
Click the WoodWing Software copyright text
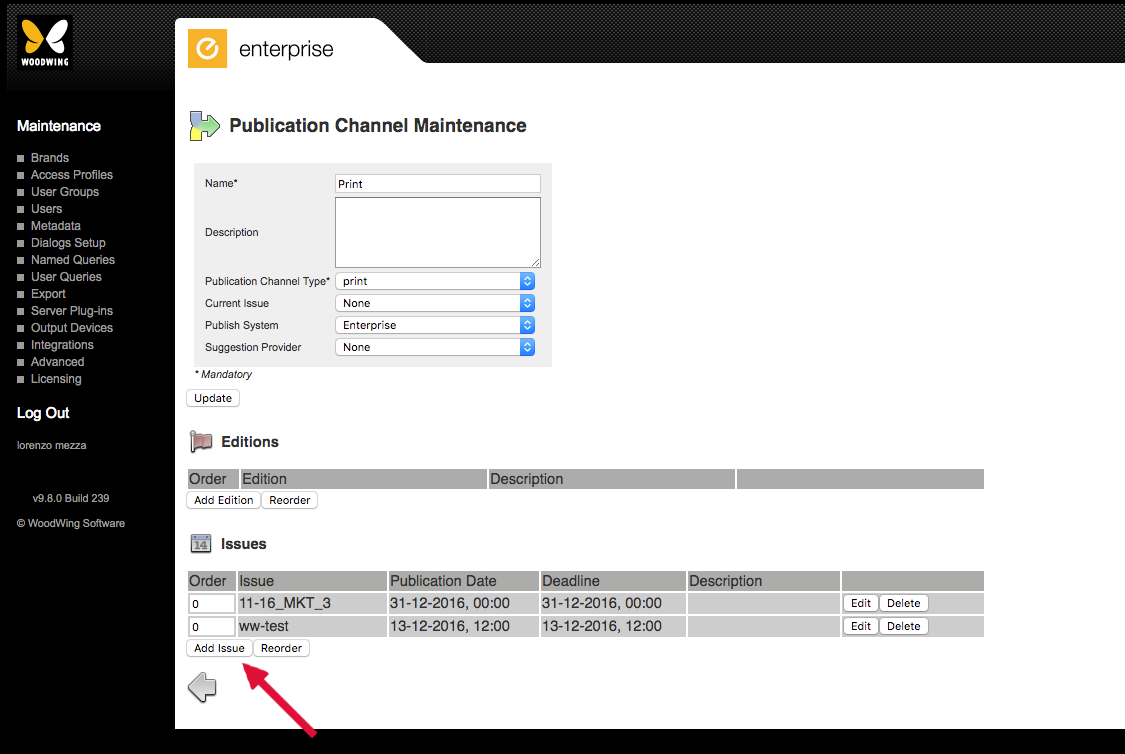(x=71, y=524)
